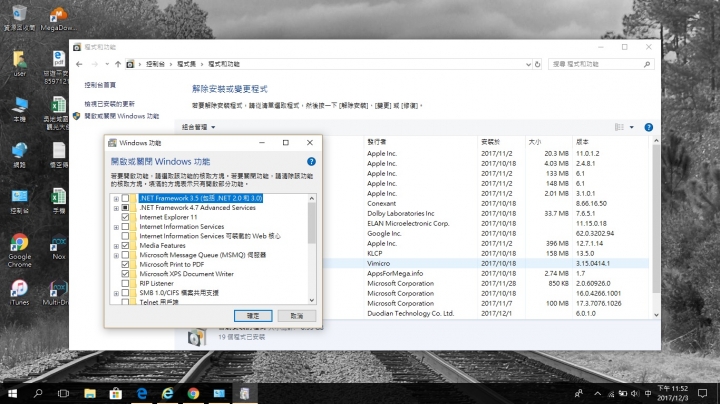
Task: Sort by the Version column header
Action: point(611,142)
